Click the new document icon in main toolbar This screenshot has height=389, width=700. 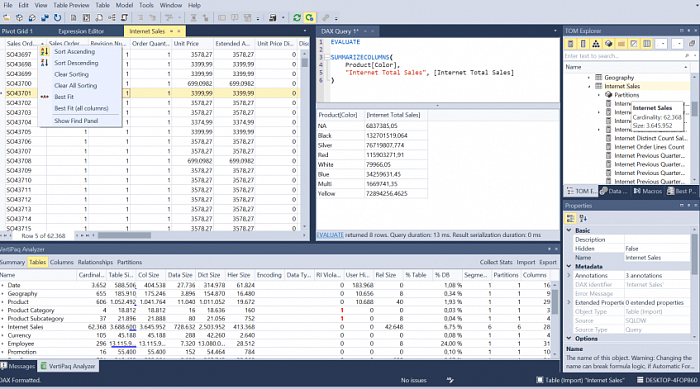(74, 18)
